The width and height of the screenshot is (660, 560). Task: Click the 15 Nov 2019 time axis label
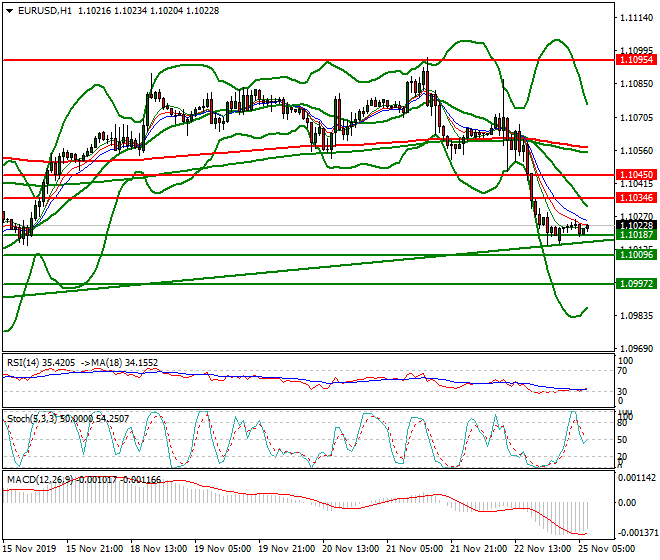(x=29, y=549)
